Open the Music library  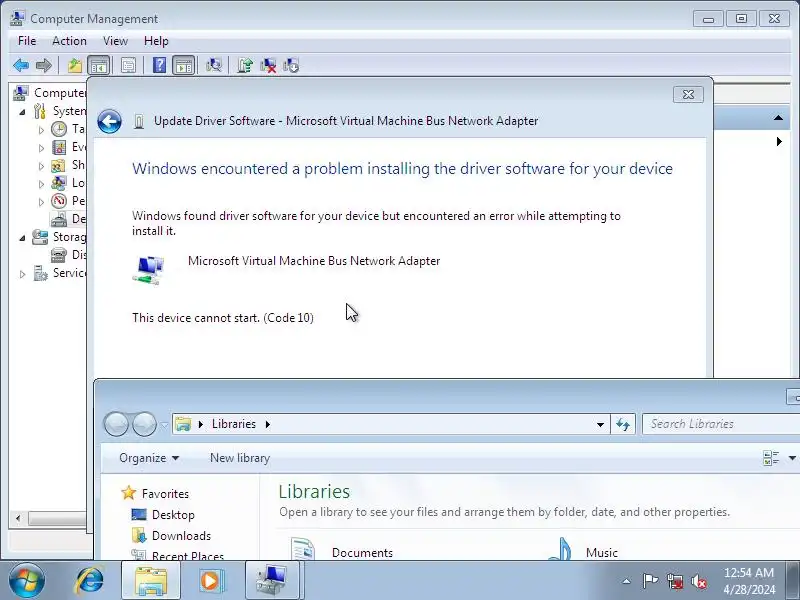(x=602, y=553)
